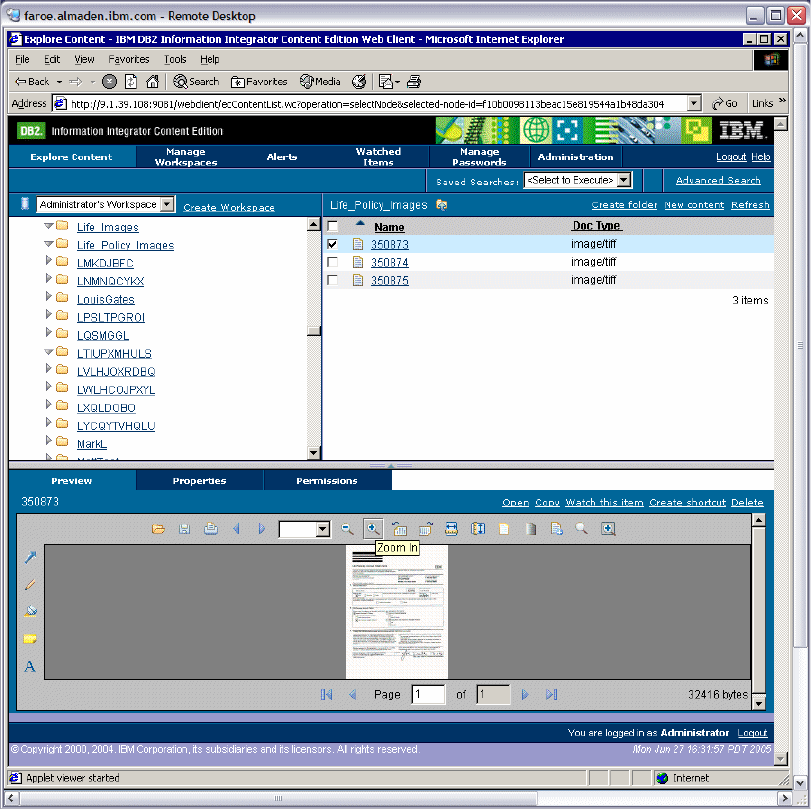Click the Zoom In magnifier icon
Image resolution: width=811 pixels, height=809 pixels.
373,529
